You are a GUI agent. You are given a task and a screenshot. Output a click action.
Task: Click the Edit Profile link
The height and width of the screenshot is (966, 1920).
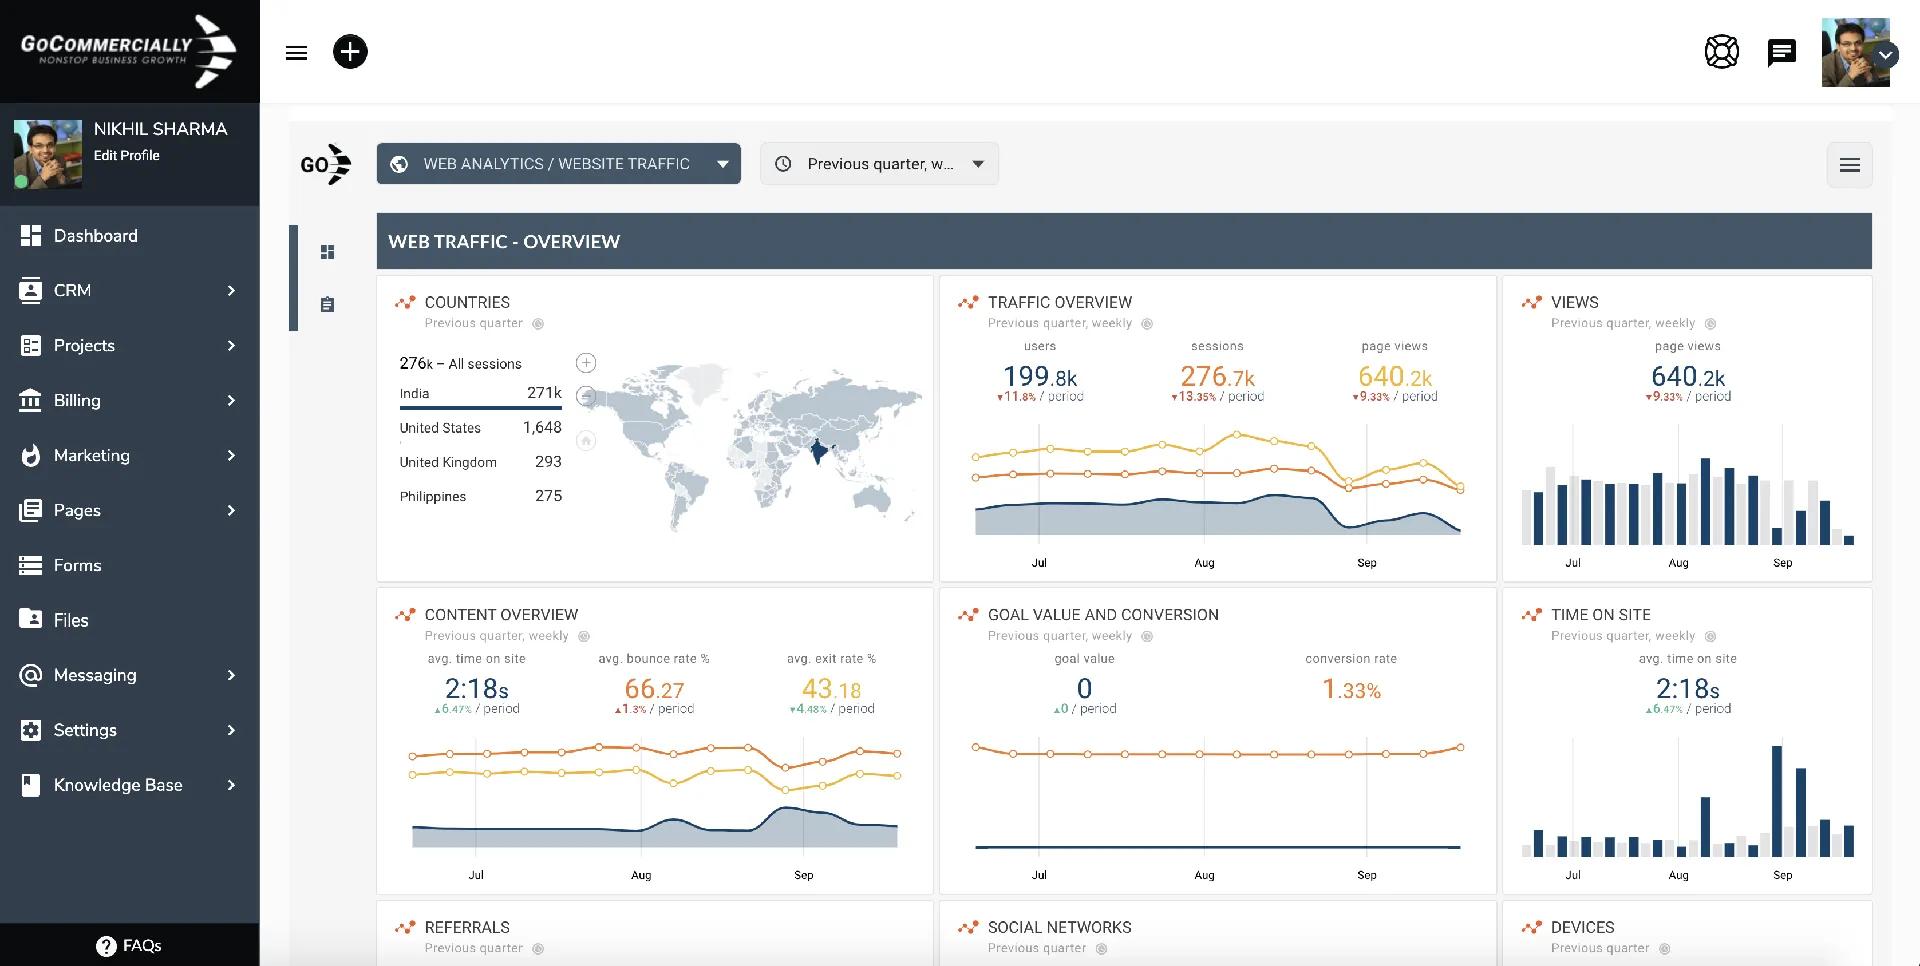tap(126, 155)
